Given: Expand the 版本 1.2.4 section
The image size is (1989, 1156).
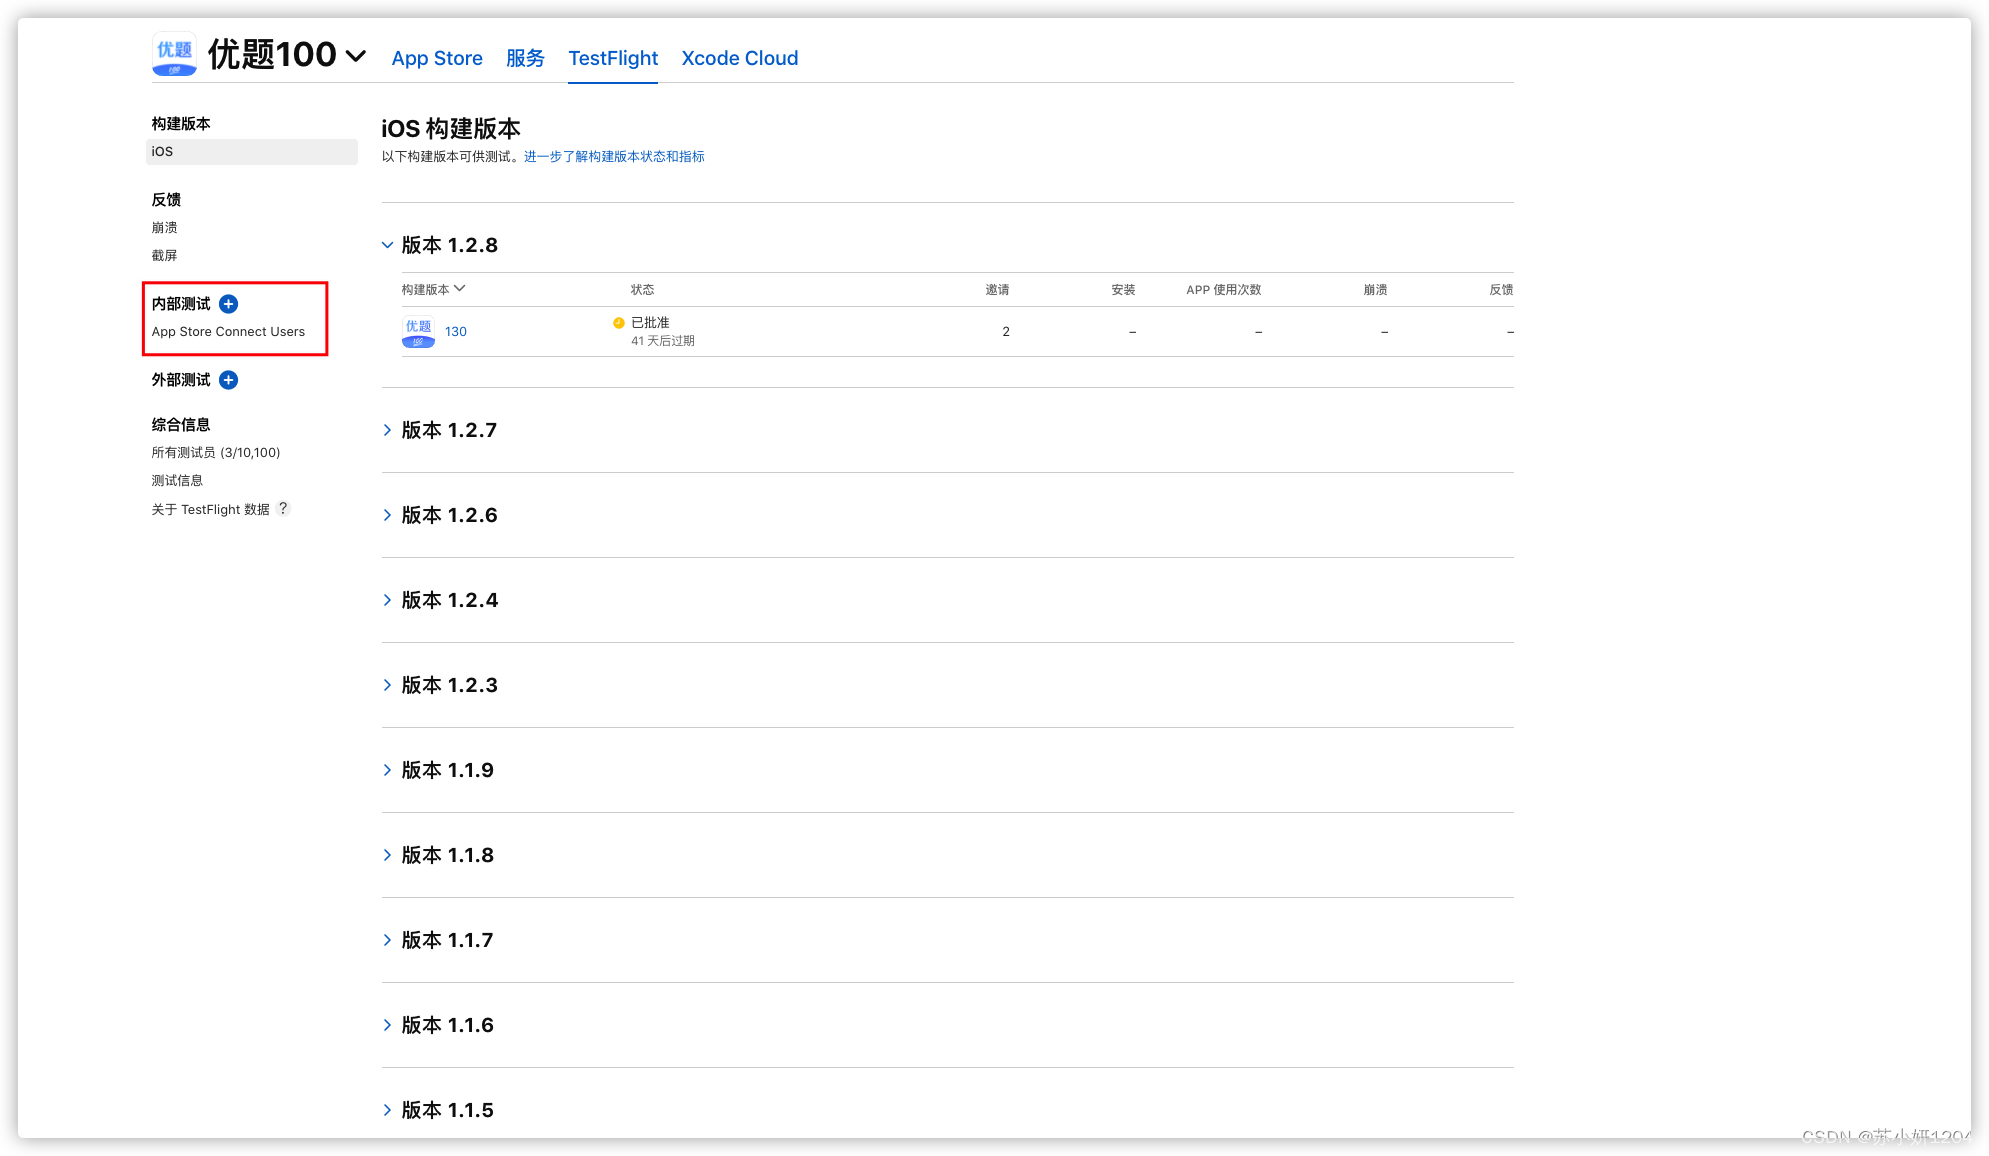Looking at the screenshot, I should 387,600.
